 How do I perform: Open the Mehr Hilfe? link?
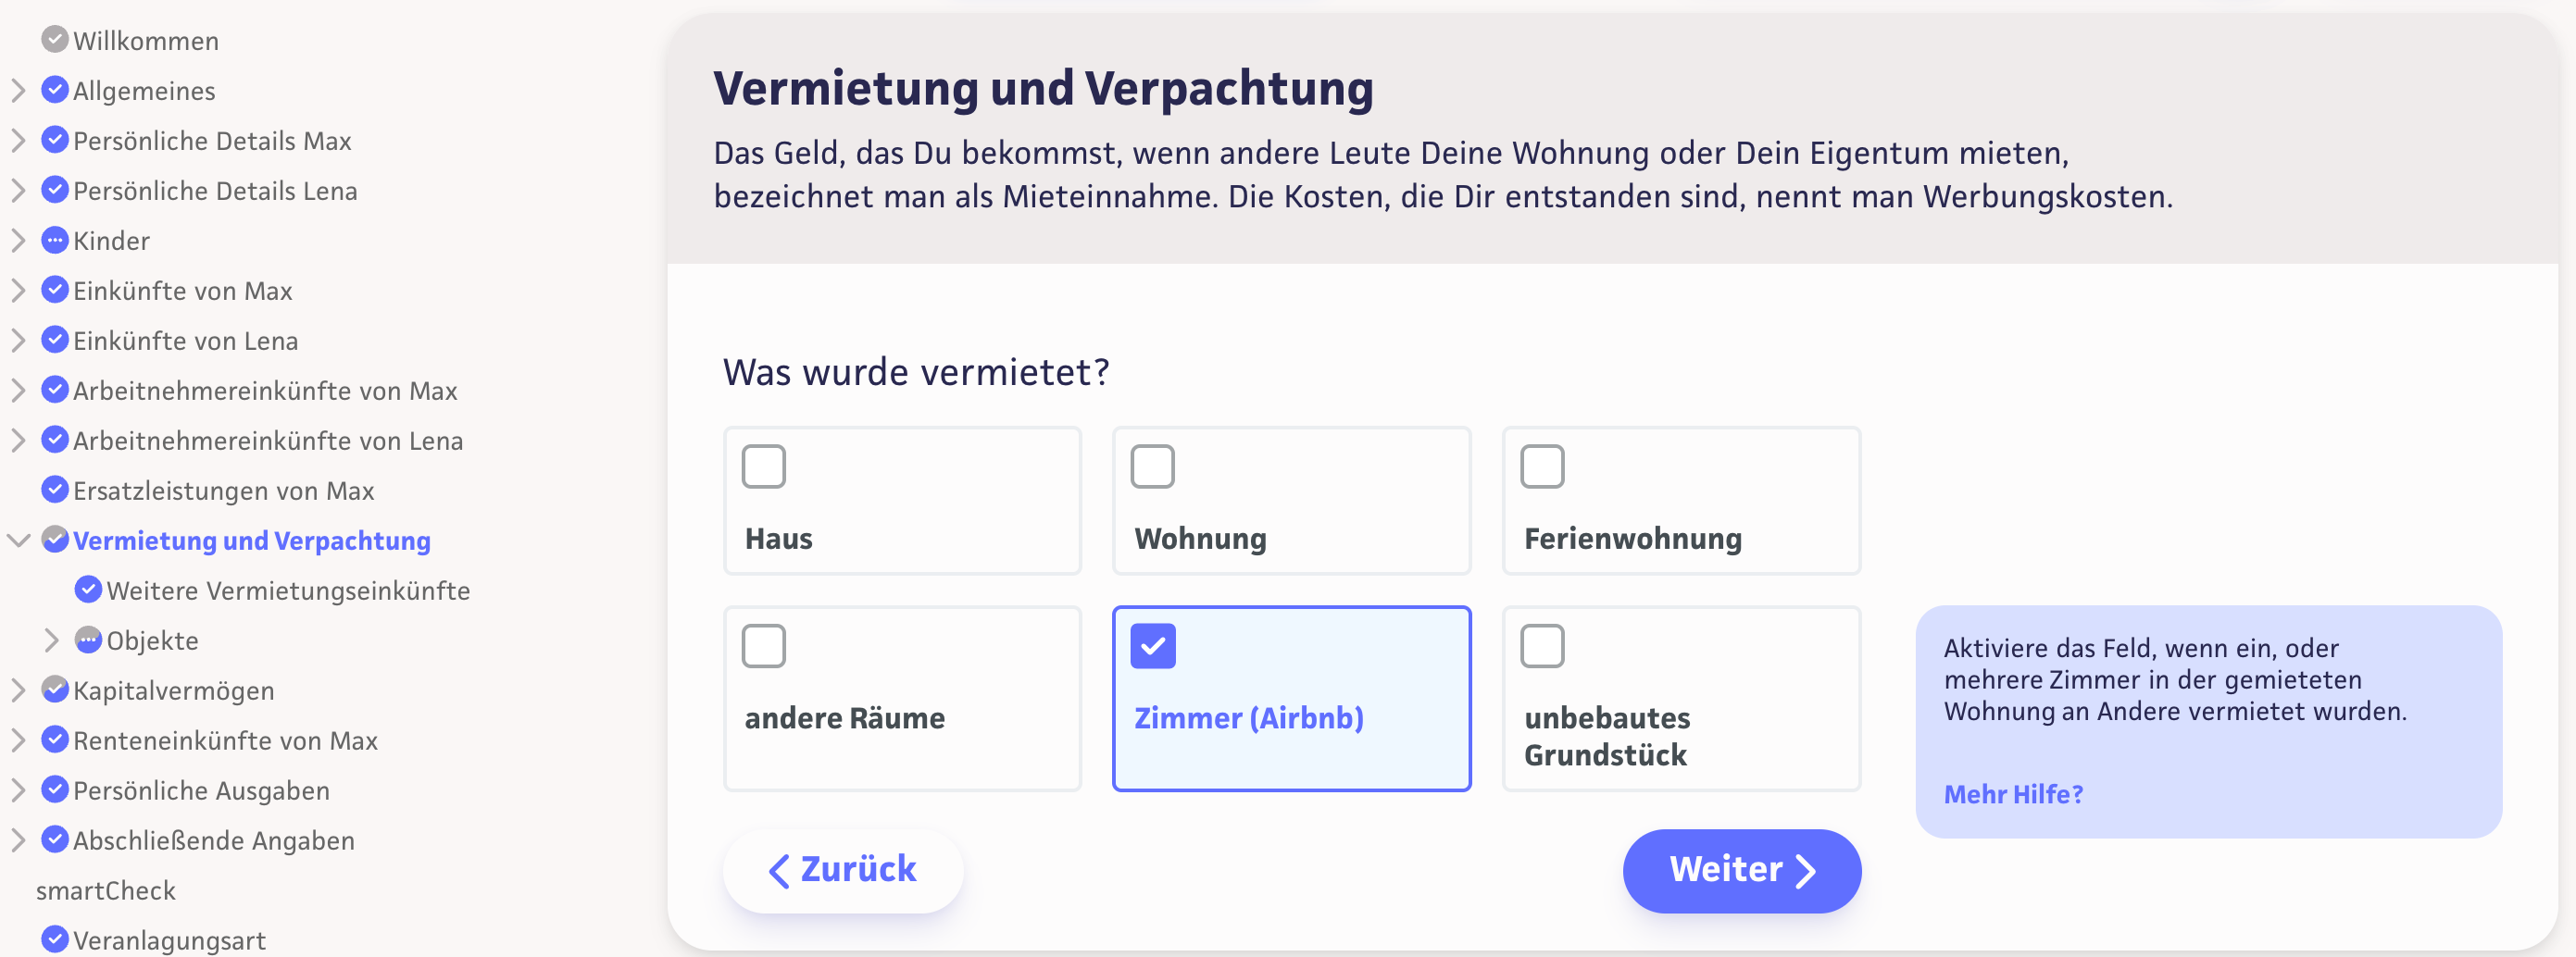(2012, 794)
